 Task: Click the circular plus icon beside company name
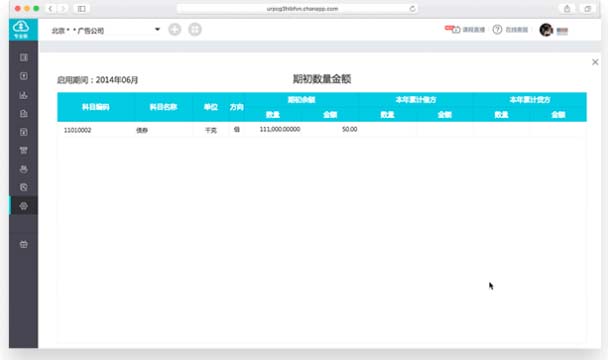click(175, 29)
